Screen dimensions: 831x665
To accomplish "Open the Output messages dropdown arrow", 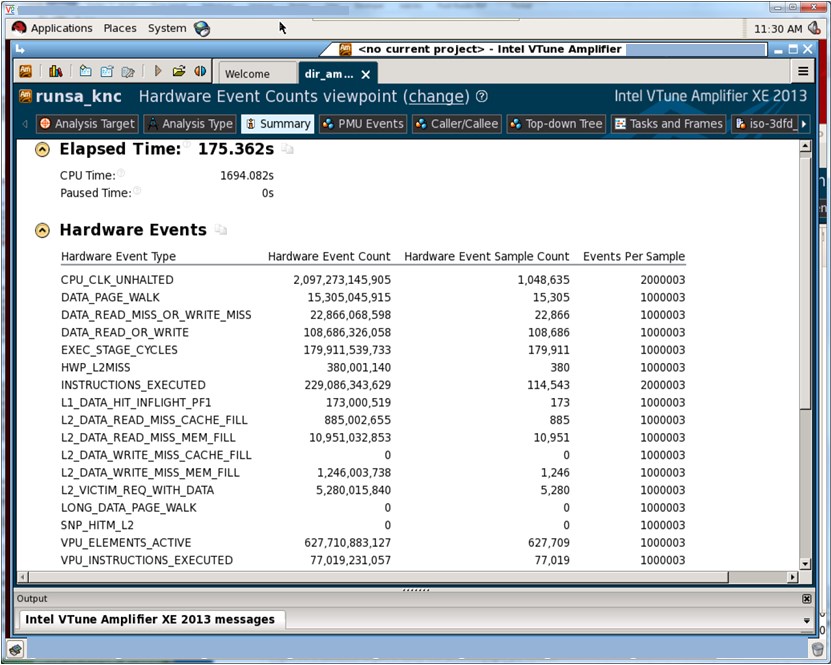I will [x=807, y=620].
